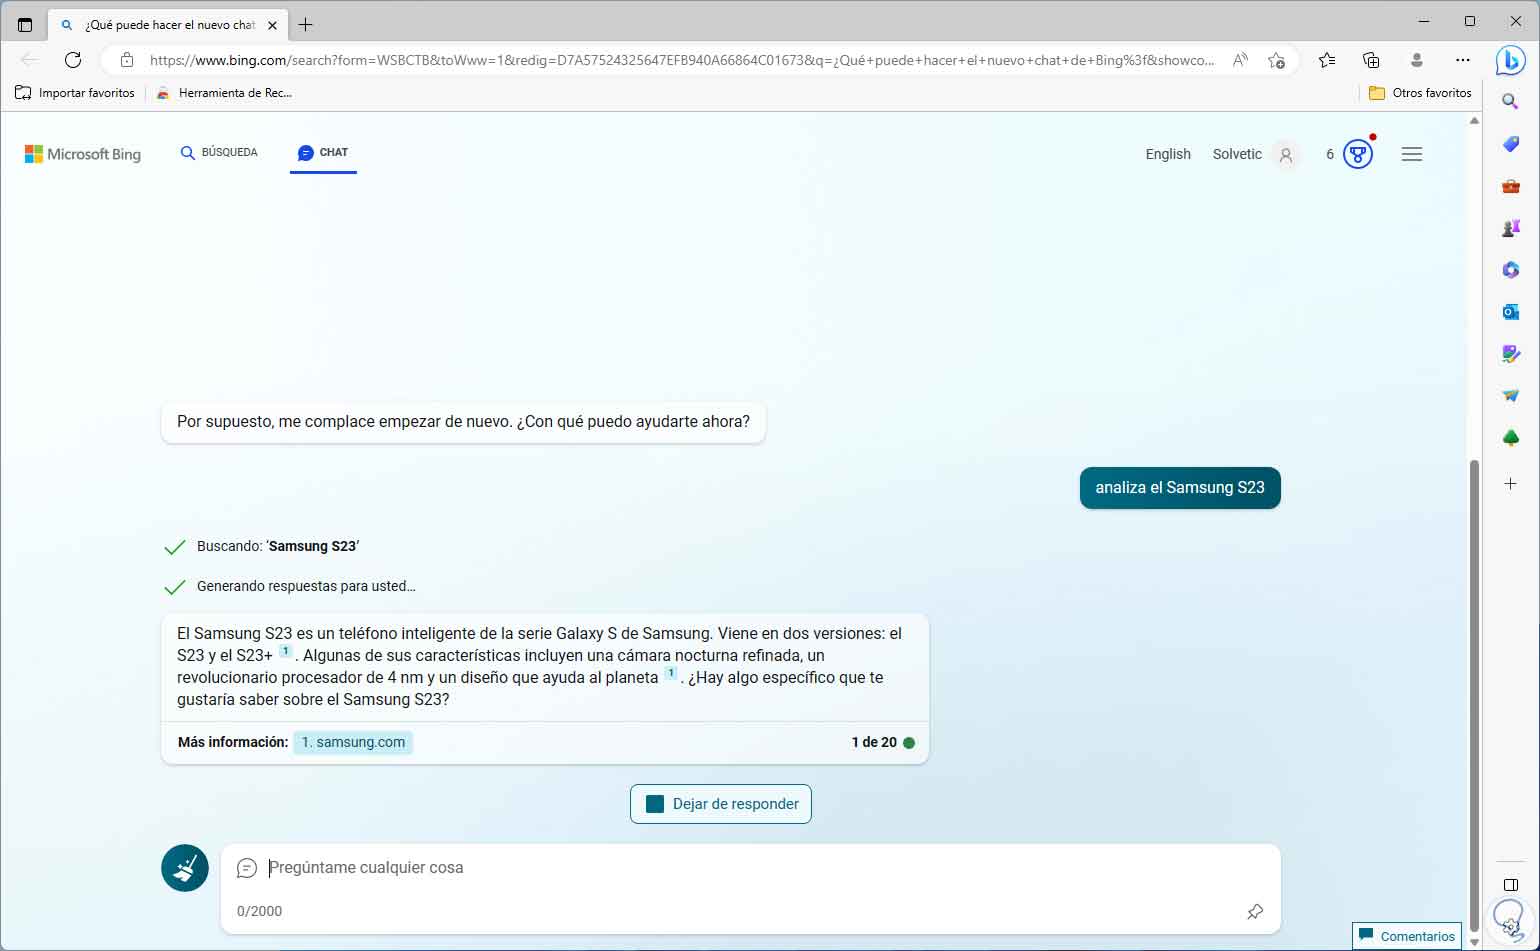Screen dimensions: 1540x951
Task: Open the Importar favoritos bookmark
Action: click(75, 93)
